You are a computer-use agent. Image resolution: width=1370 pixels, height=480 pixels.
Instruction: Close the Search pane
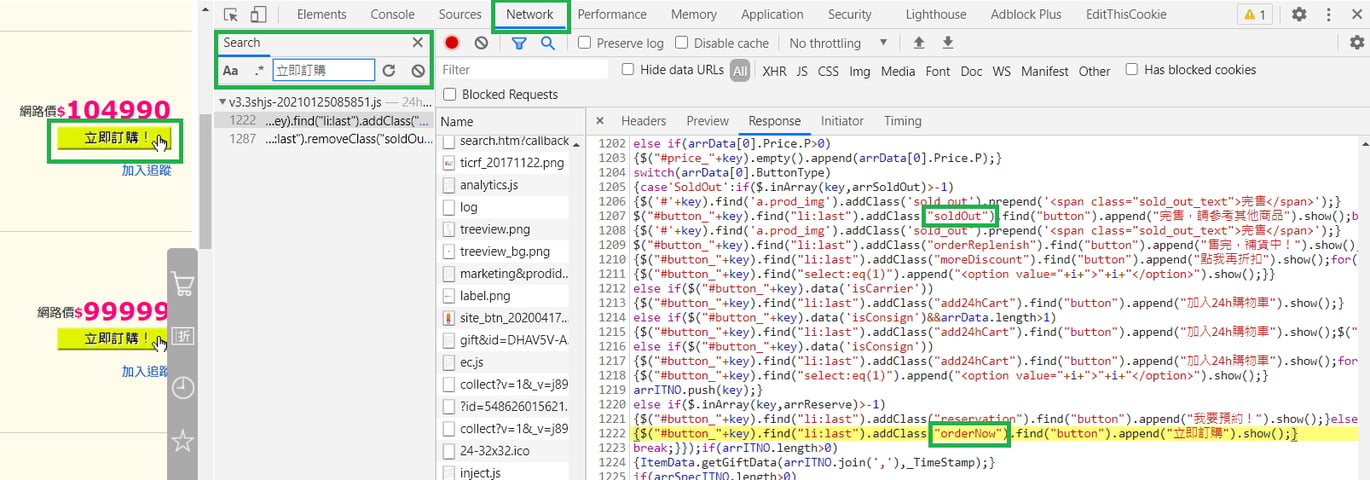pos(417,43)
